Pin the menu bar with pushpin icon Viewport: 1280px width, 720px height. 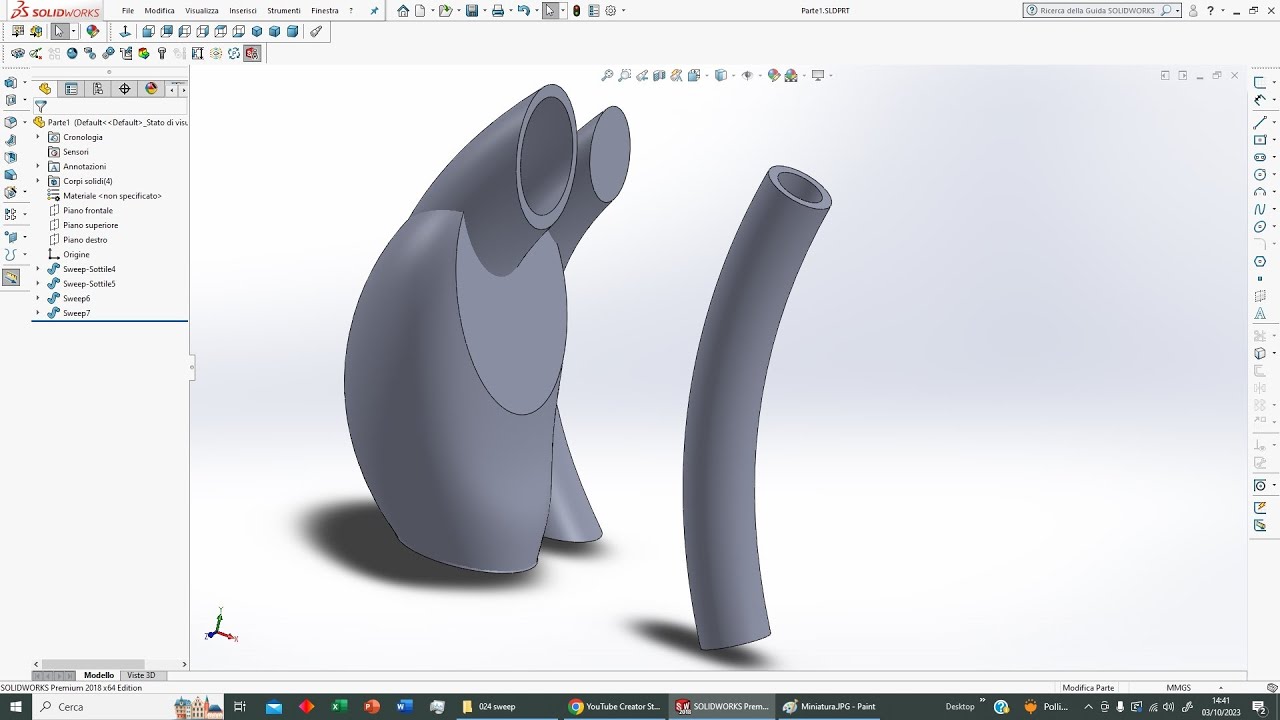pos(374,10)
